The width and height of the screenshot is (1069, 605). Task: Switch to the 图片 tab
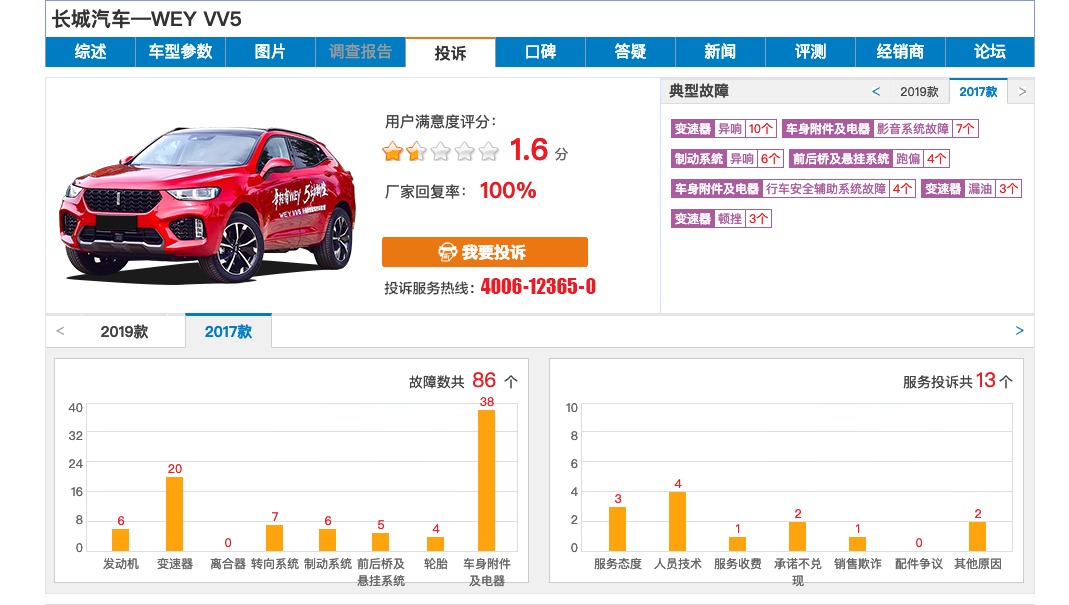click(x=270, y=52)
